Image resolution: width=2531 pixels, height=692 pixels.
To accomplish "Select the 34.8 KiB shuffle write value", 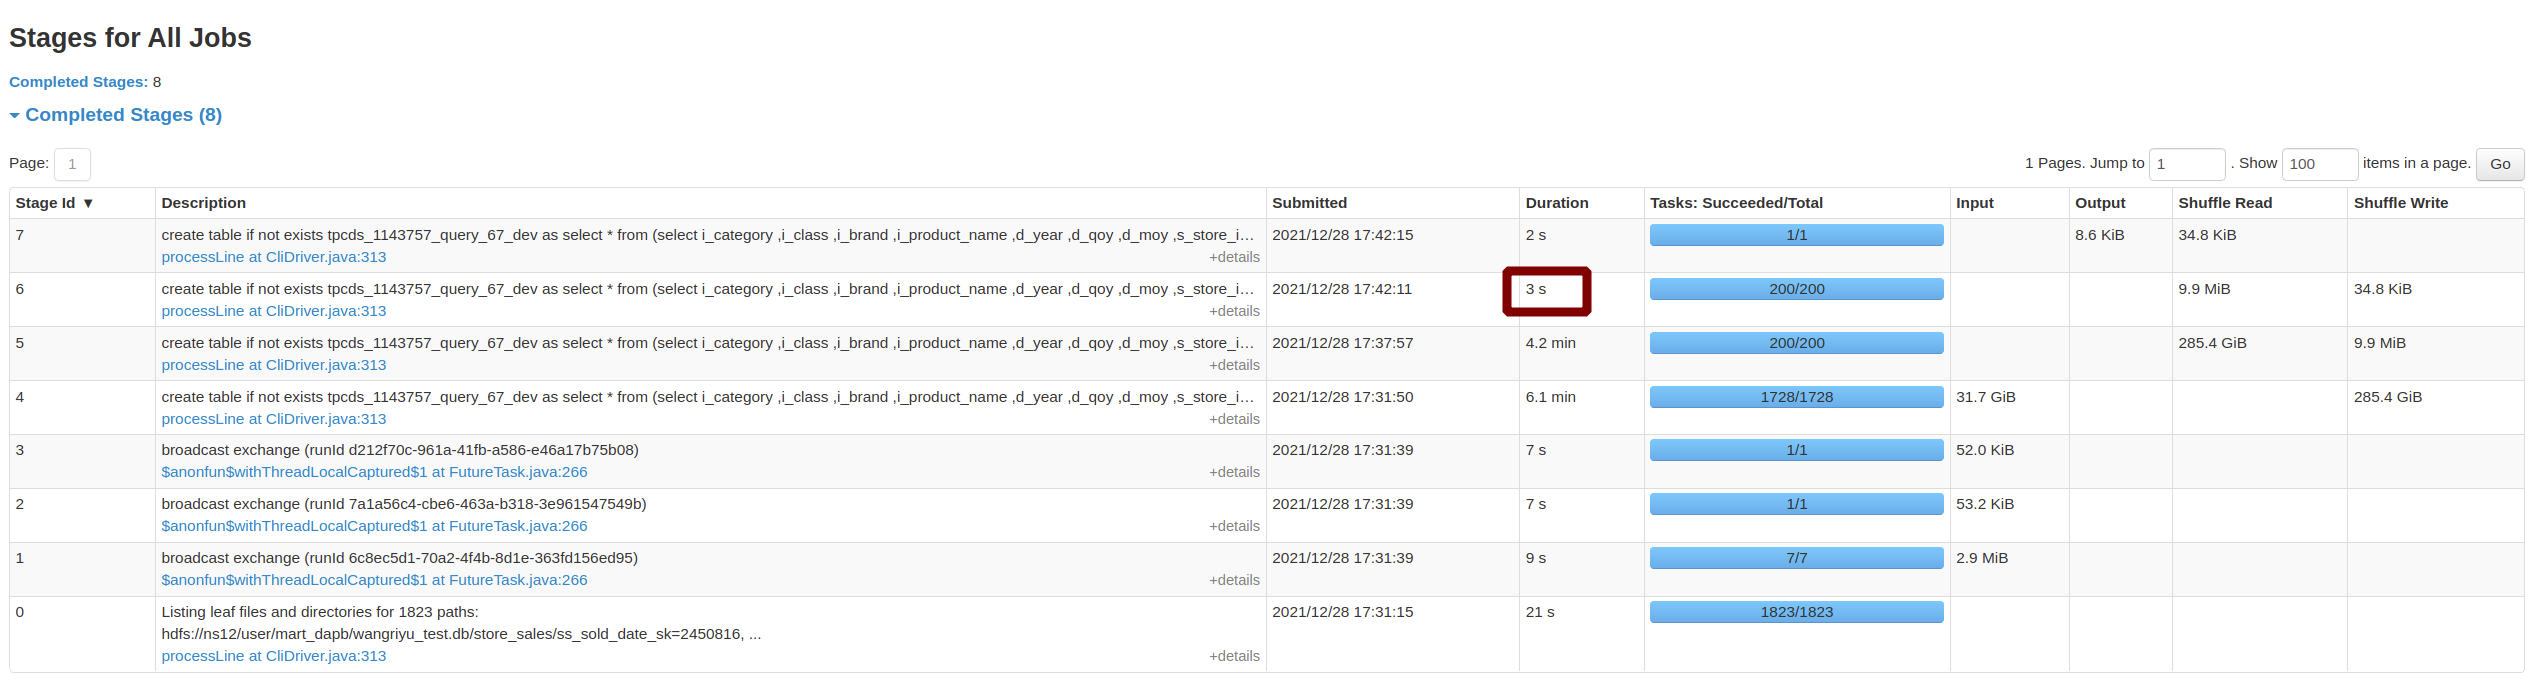I will 2383,289.
